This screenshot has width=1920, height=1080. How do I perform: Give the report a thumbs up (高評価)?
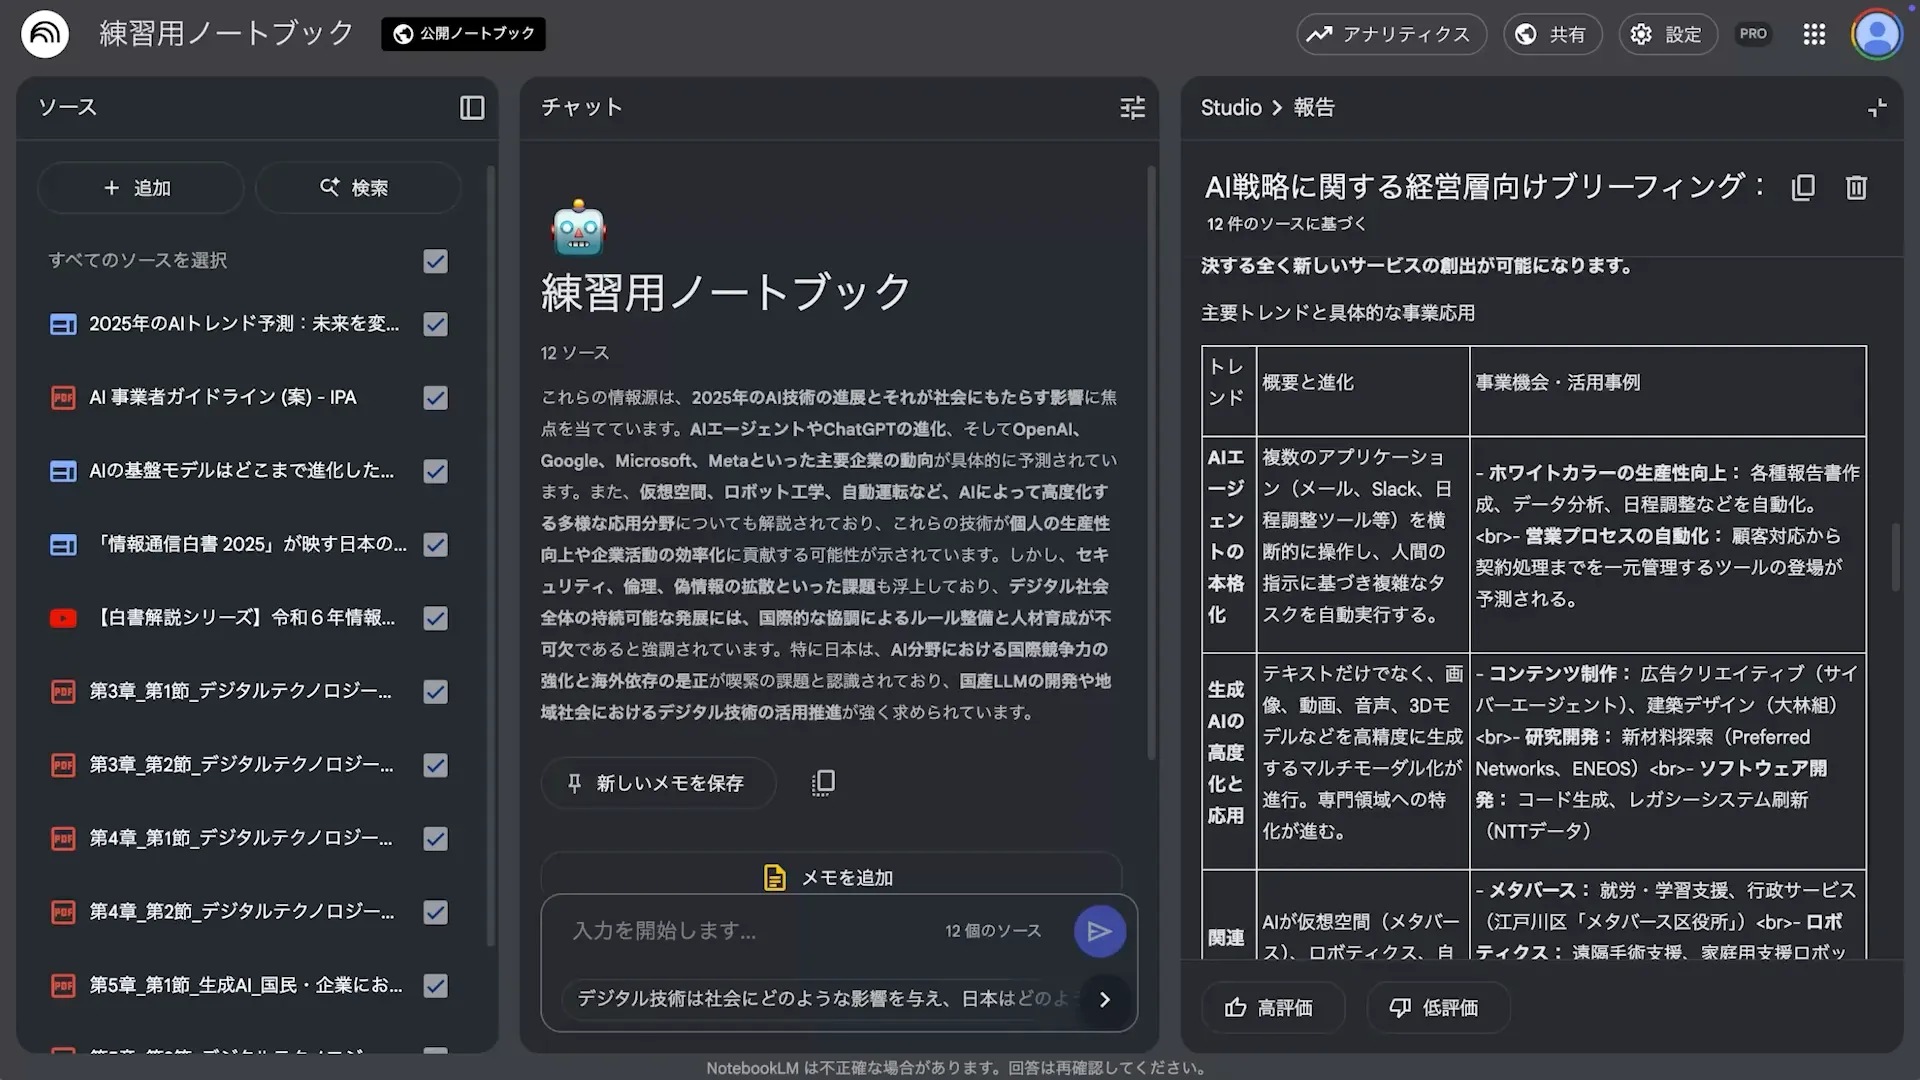(x=1272, y=1007)
